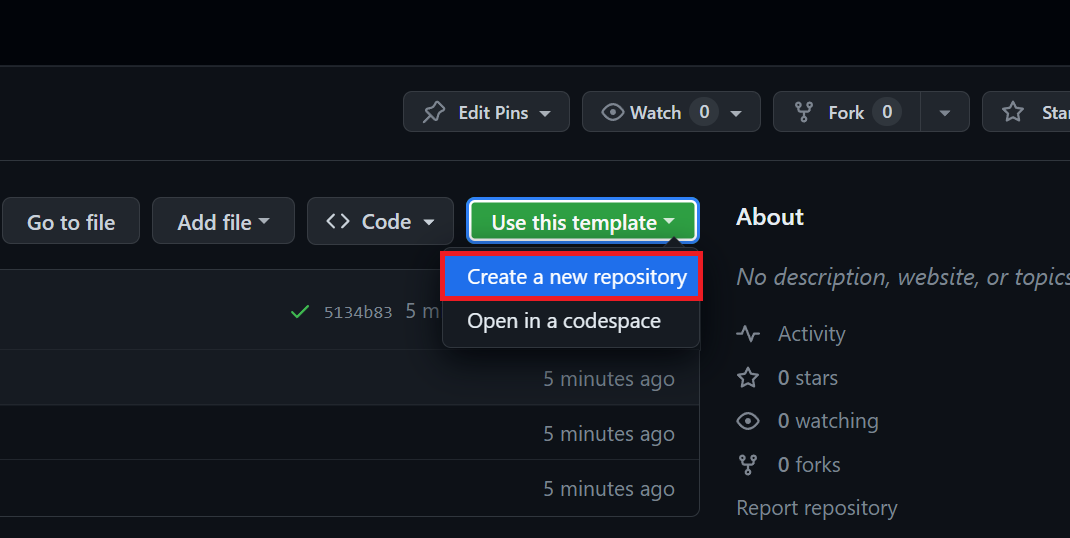Screen dimensions: 1070x538
Task: Click the Edit Pins button
Action: (x=486, y=111)
